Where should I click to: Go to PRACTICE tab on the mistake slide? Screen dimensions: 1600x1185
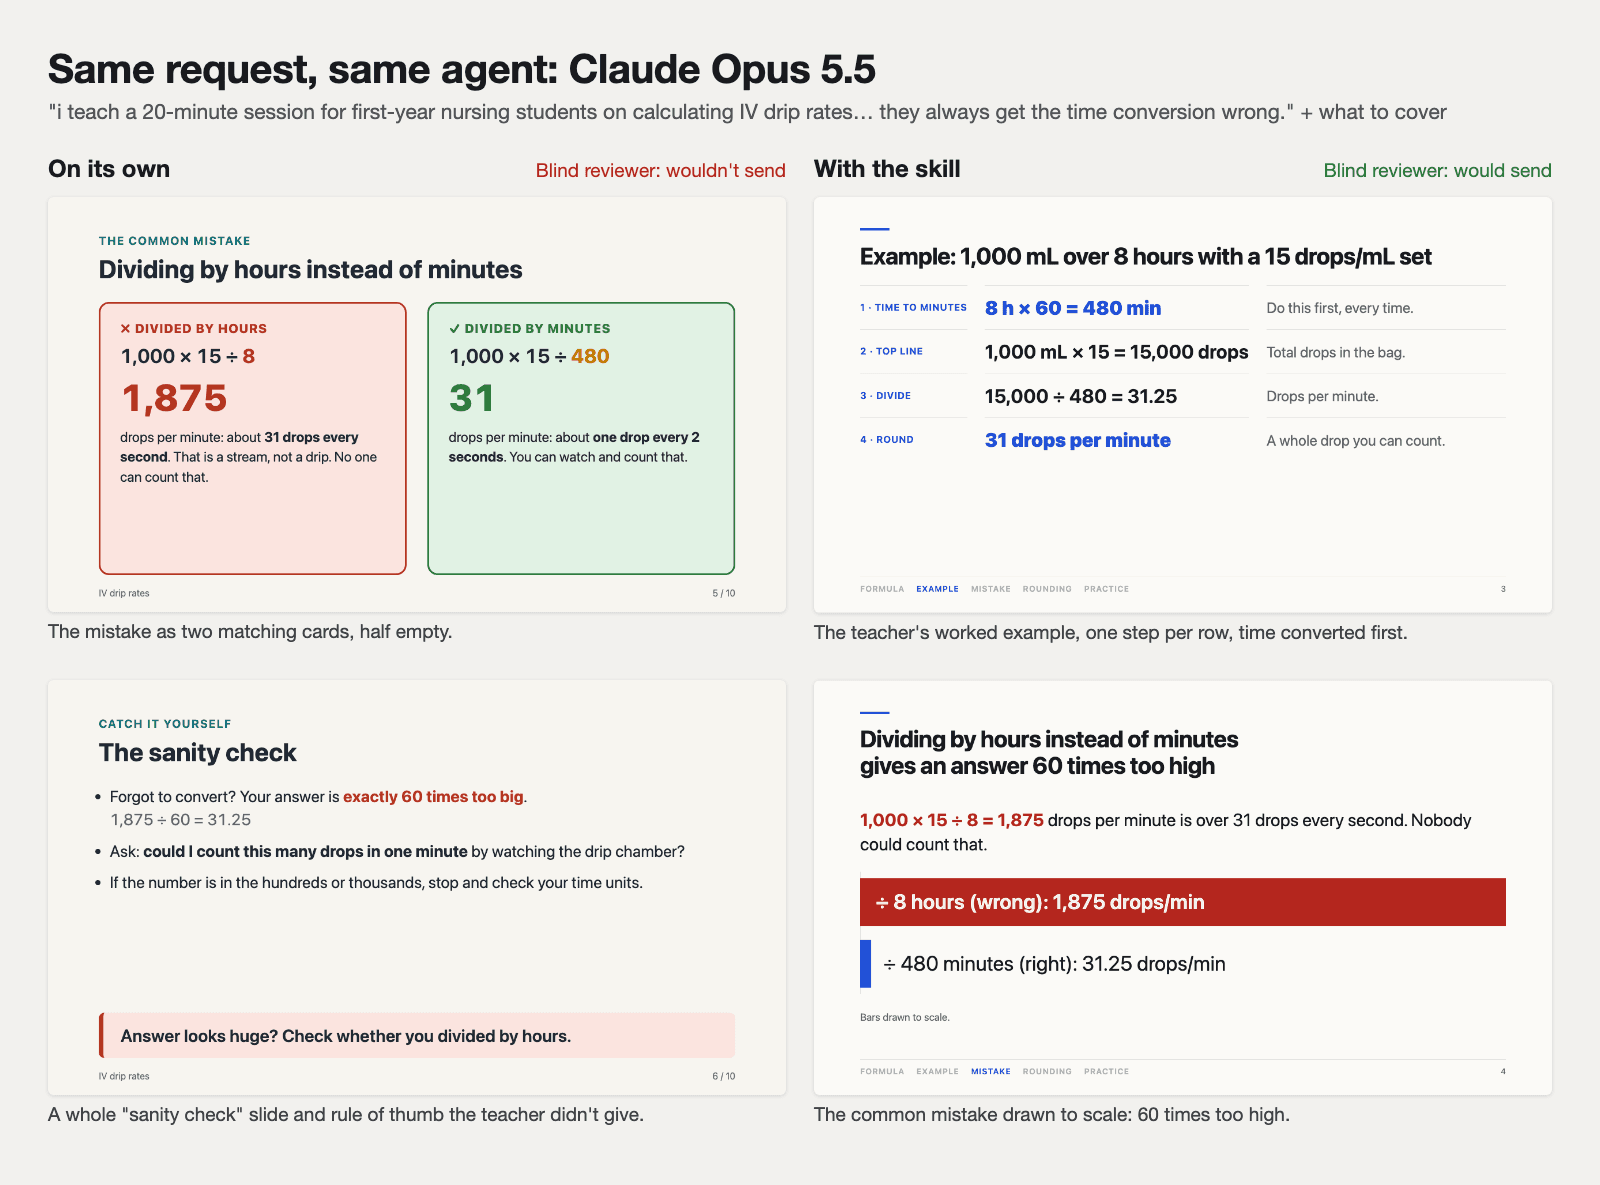(x=1106, y=1071)
